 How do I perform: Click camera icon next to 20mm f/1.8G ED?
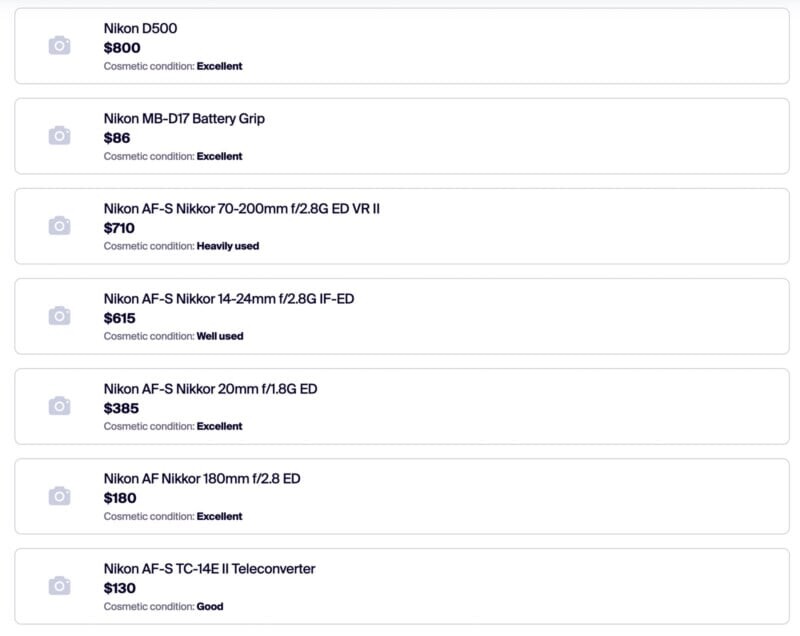(60, 406)
